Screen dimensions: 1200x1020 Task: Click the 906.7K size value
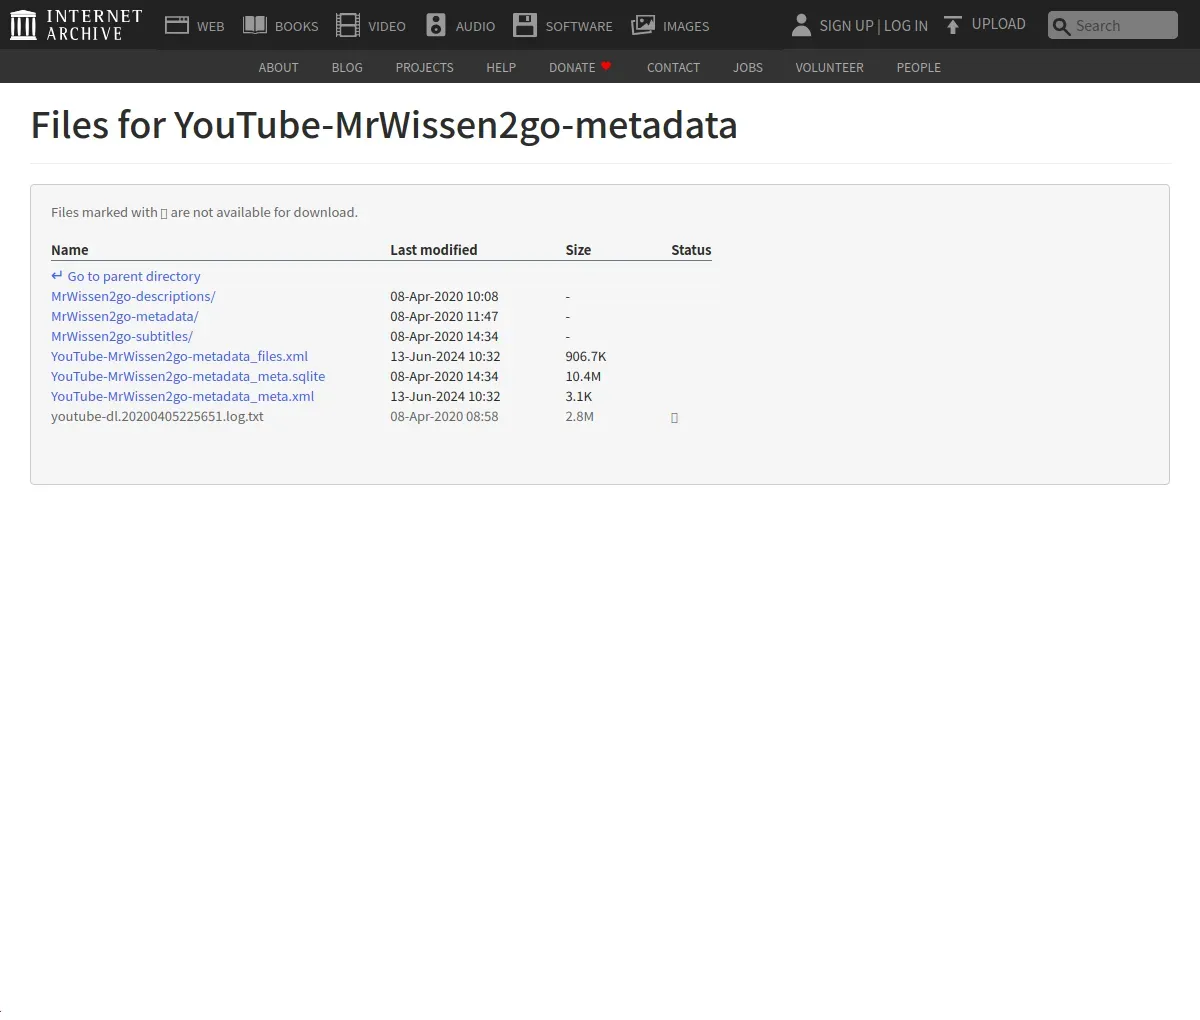[586, 356]
